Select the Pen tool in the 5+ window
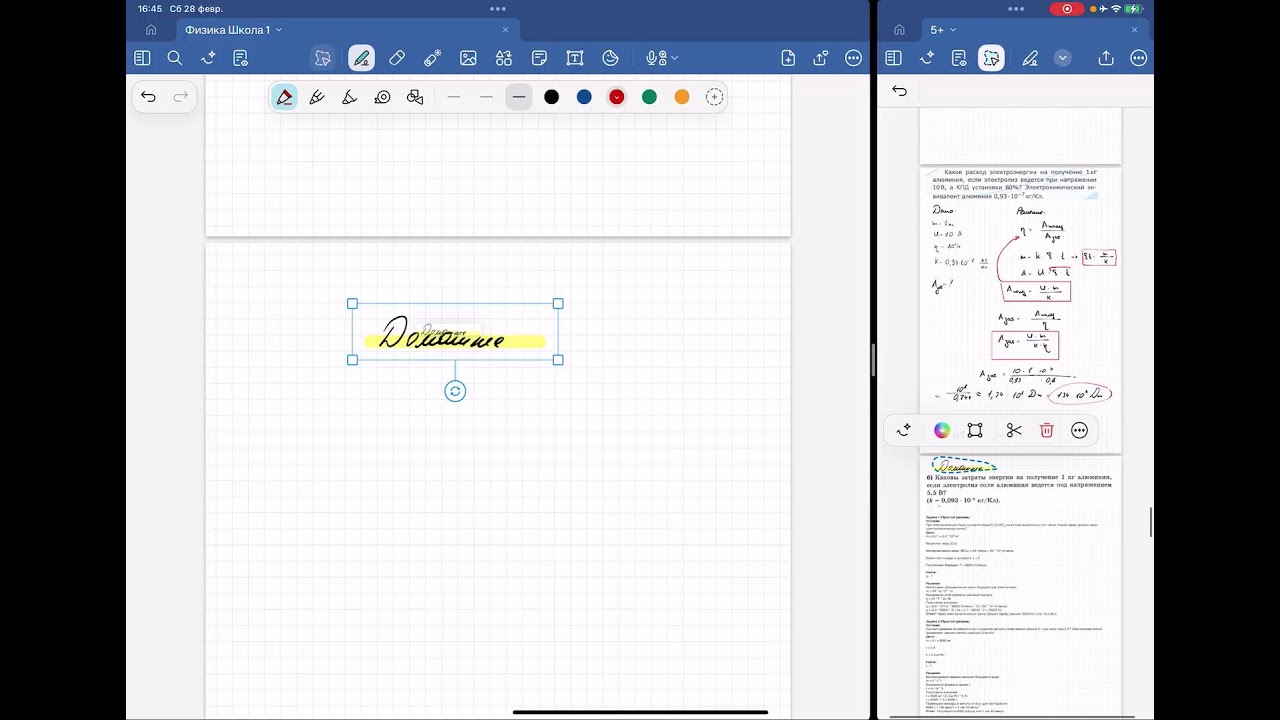This screenshot has width=1280, height=720. pyautogui.click(x=1030, y=58)
